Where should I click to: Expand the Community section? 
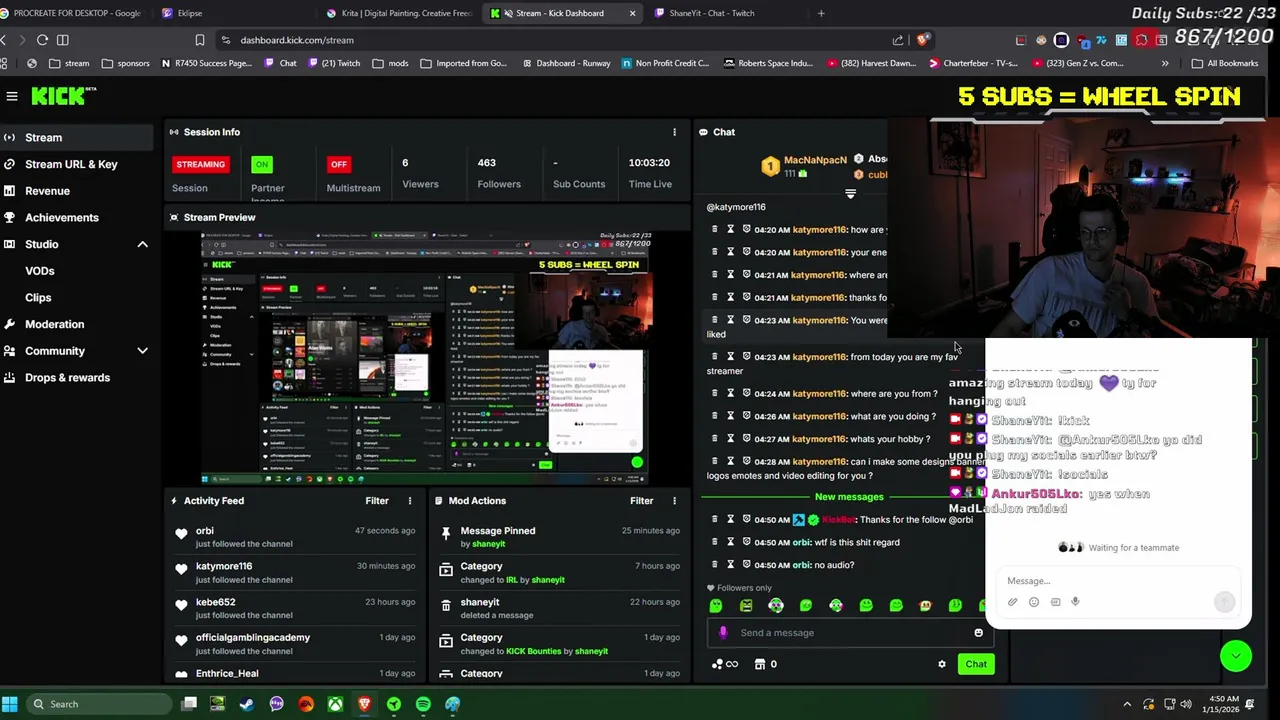pyautogui.click(x=142, y=351)
